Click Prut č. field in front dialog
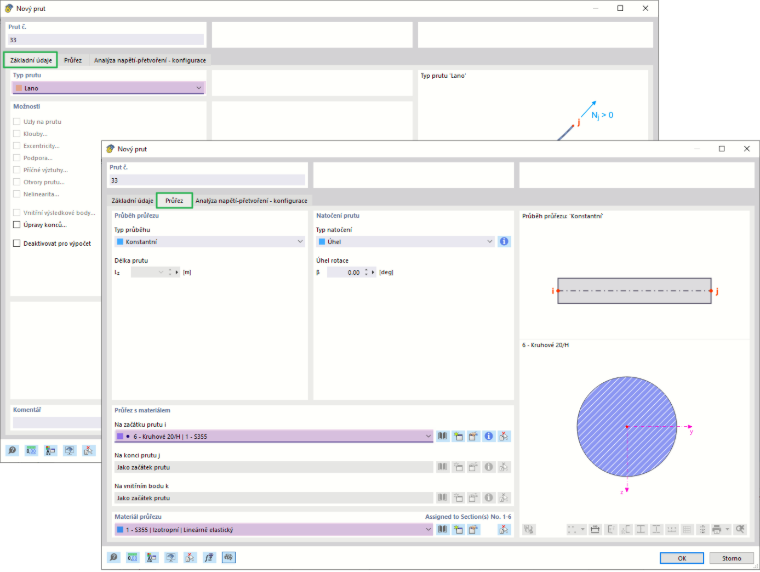Viewport: 760px width, 572px height. [207, 180]
